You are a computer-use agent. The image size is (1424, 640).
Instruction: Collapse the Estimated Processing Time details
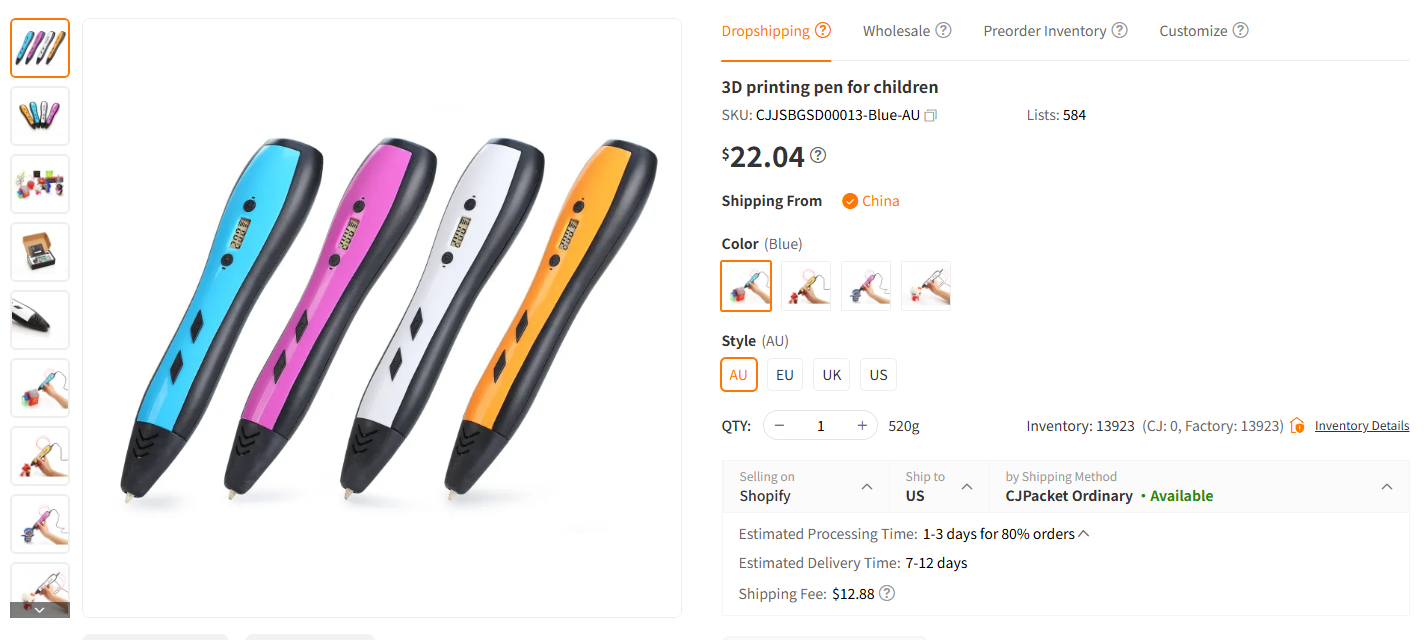1082,533
